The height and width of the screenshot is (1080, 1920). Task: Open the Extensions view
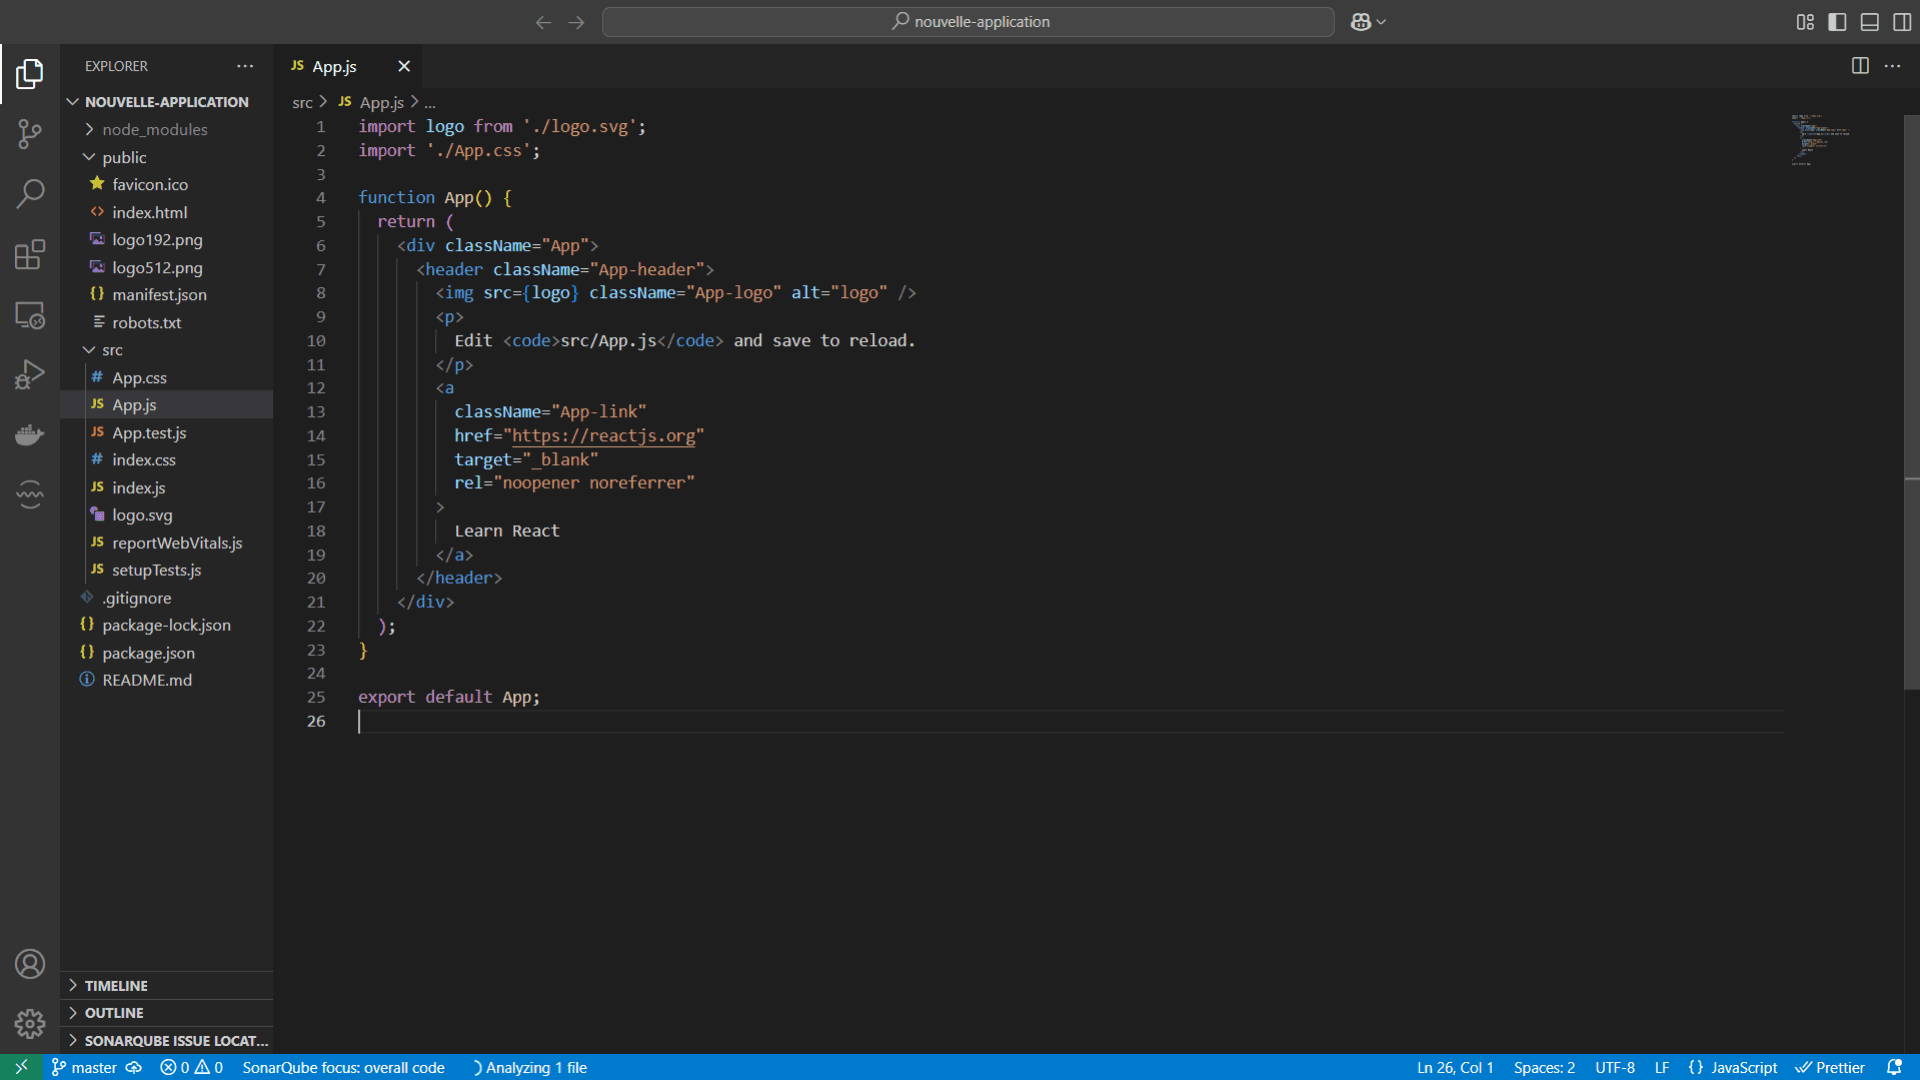(x=30, y=254)
